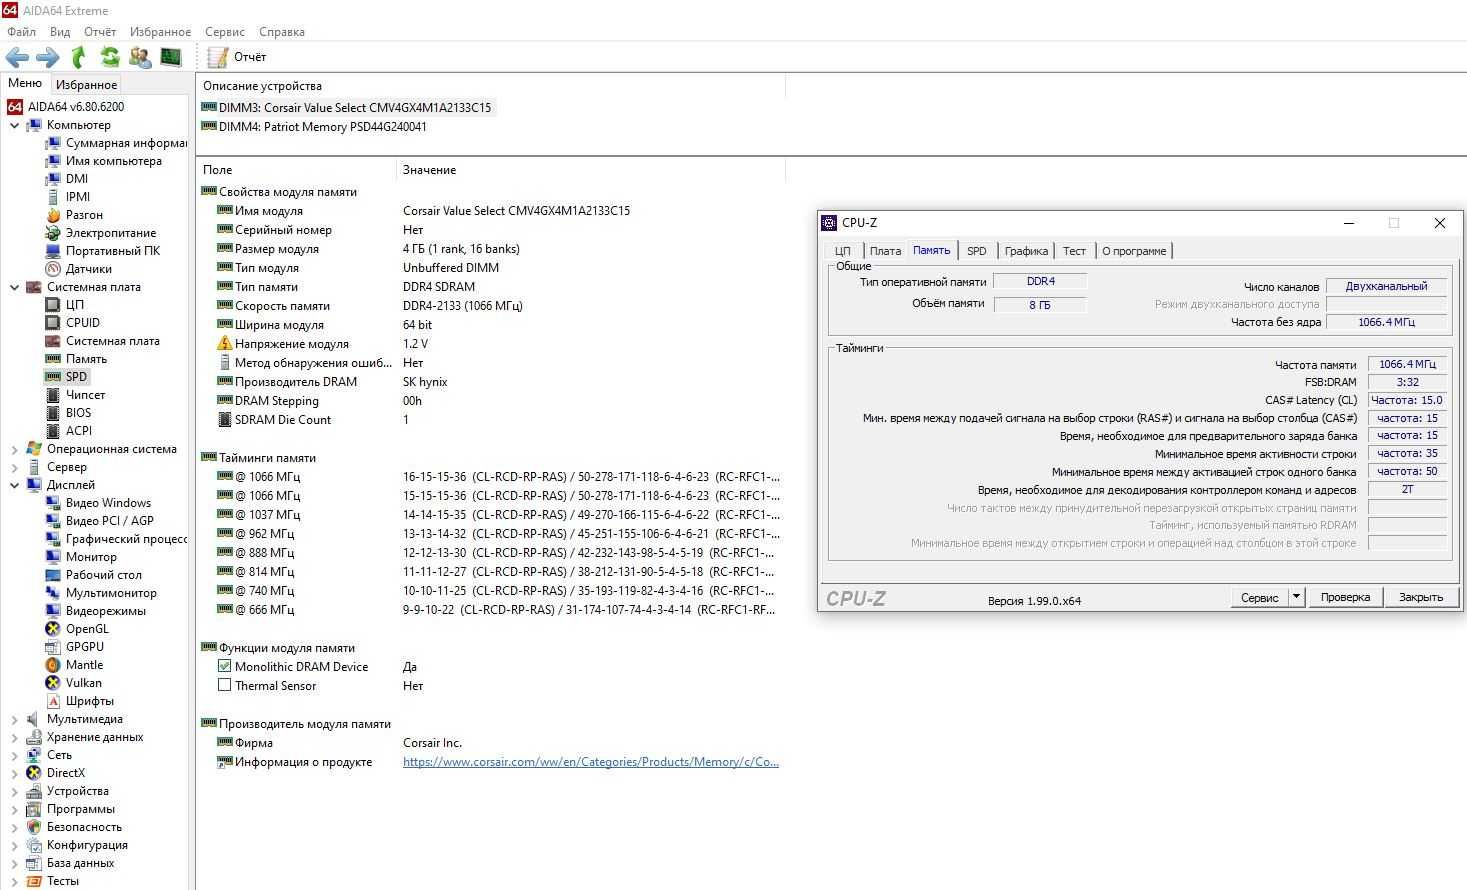This screenshot has width=1467, height=890.
Task: Expand the Хранение данных tree node
Action: pyautogui.click(x=14, y=738)
